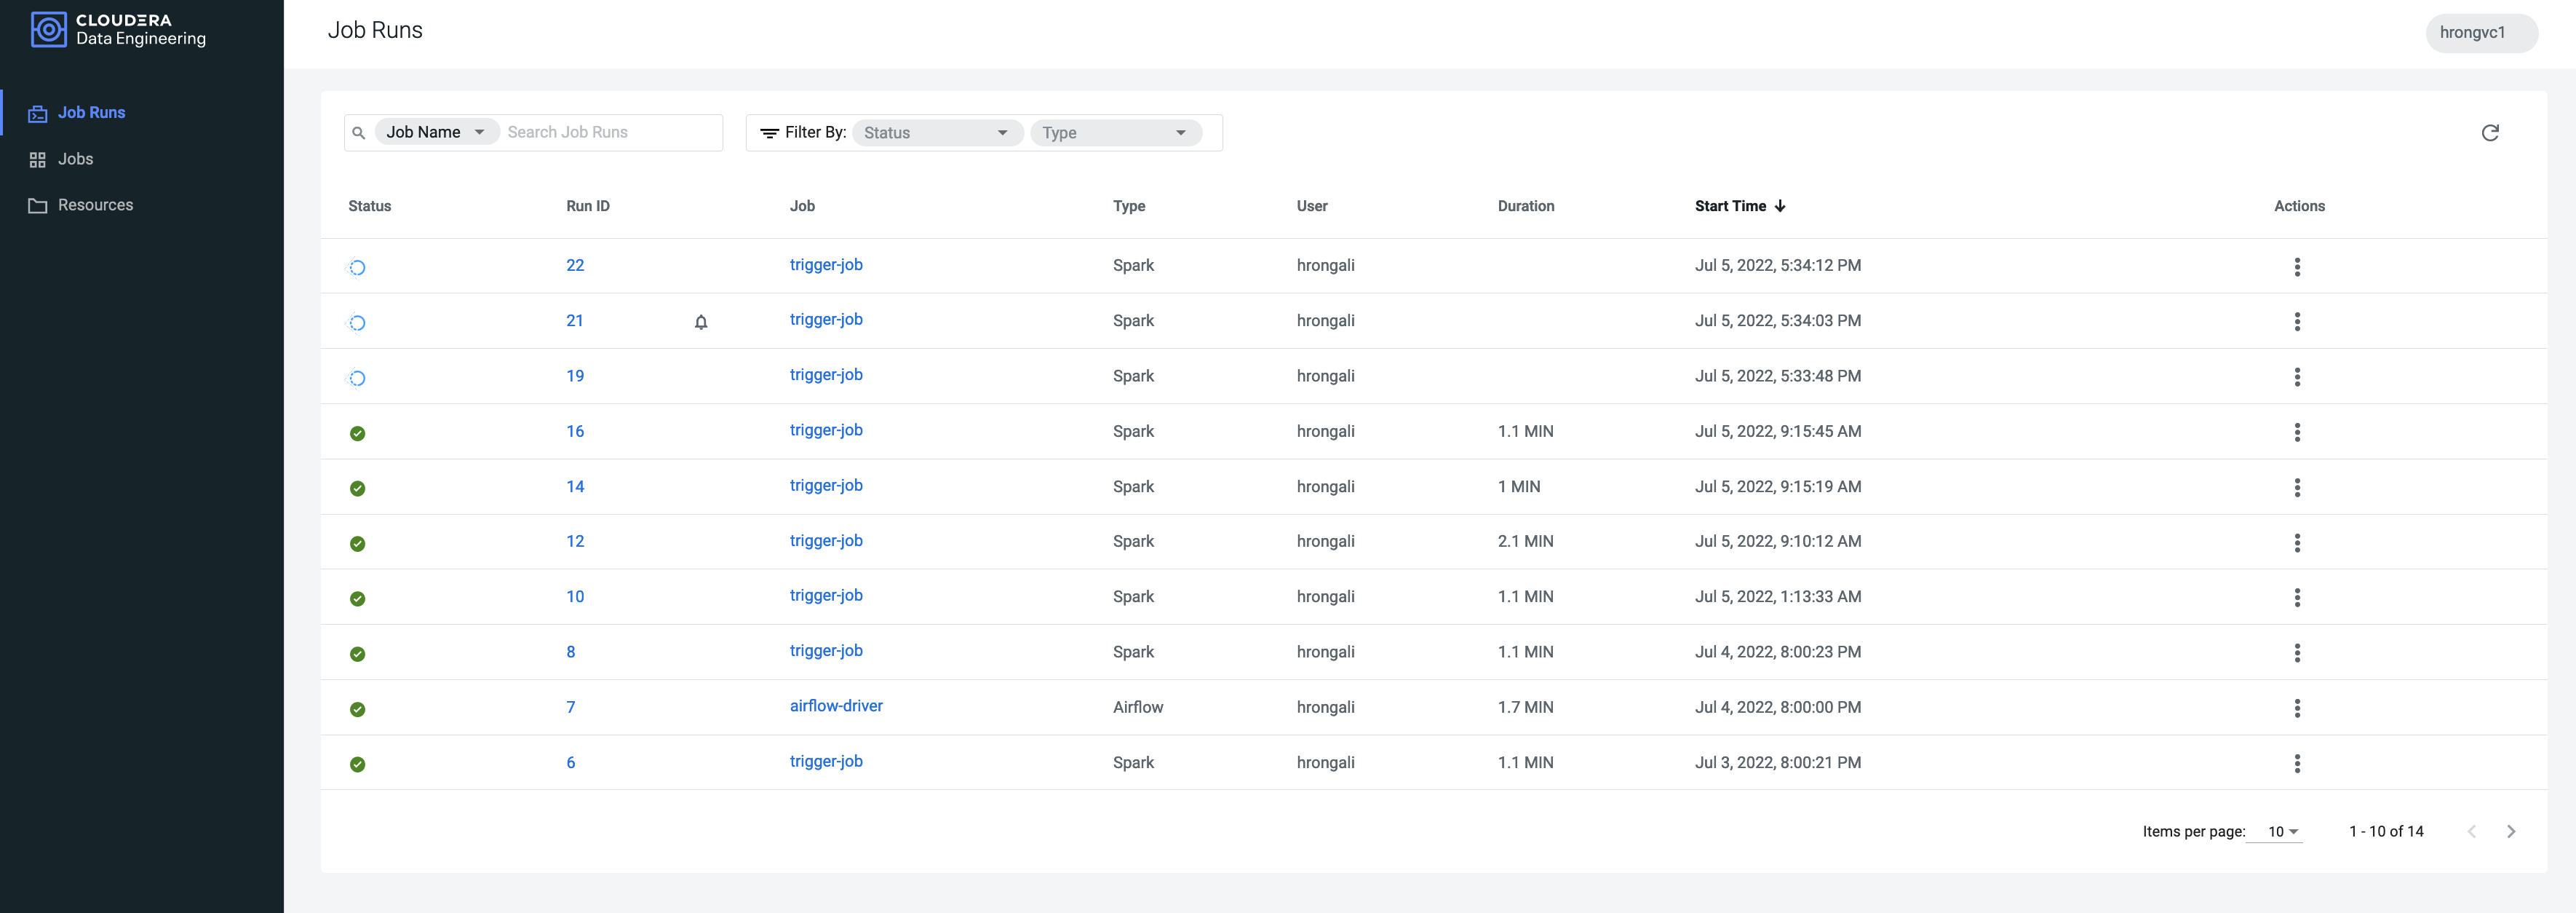Click the in-progress status spinner on run 19

click(358, 377)
